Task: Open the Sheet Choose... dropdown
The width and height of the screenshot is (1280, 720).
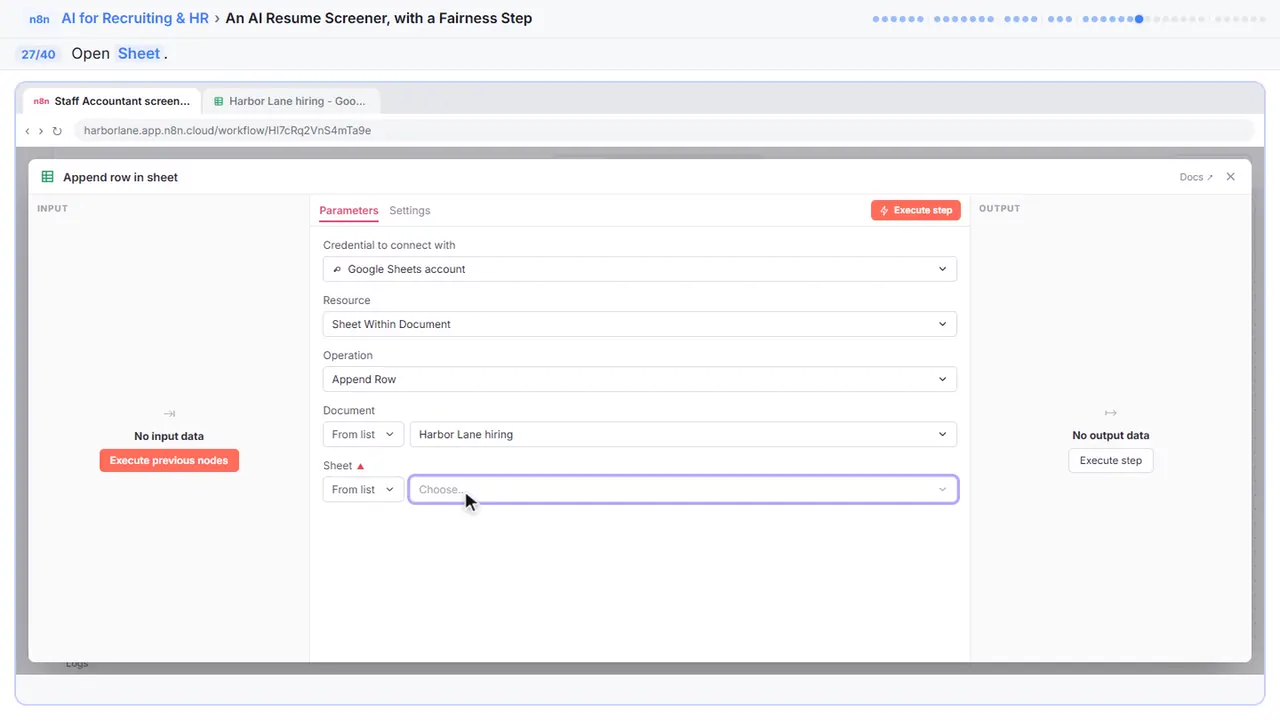Action: 683,489
